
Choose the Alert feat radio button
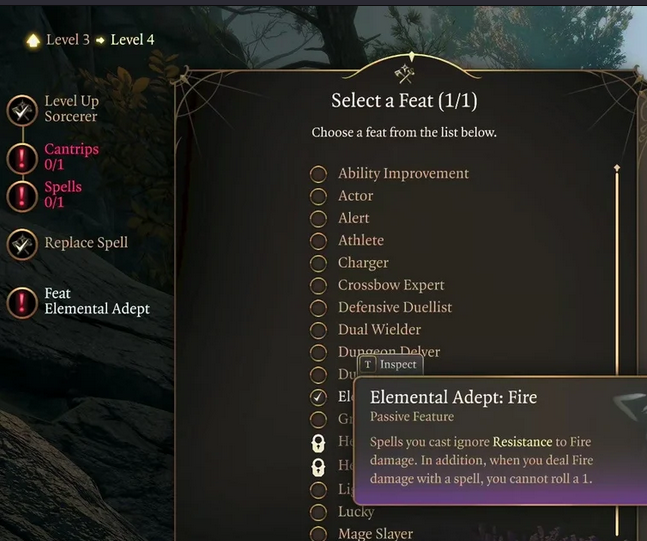pos(318,218)
